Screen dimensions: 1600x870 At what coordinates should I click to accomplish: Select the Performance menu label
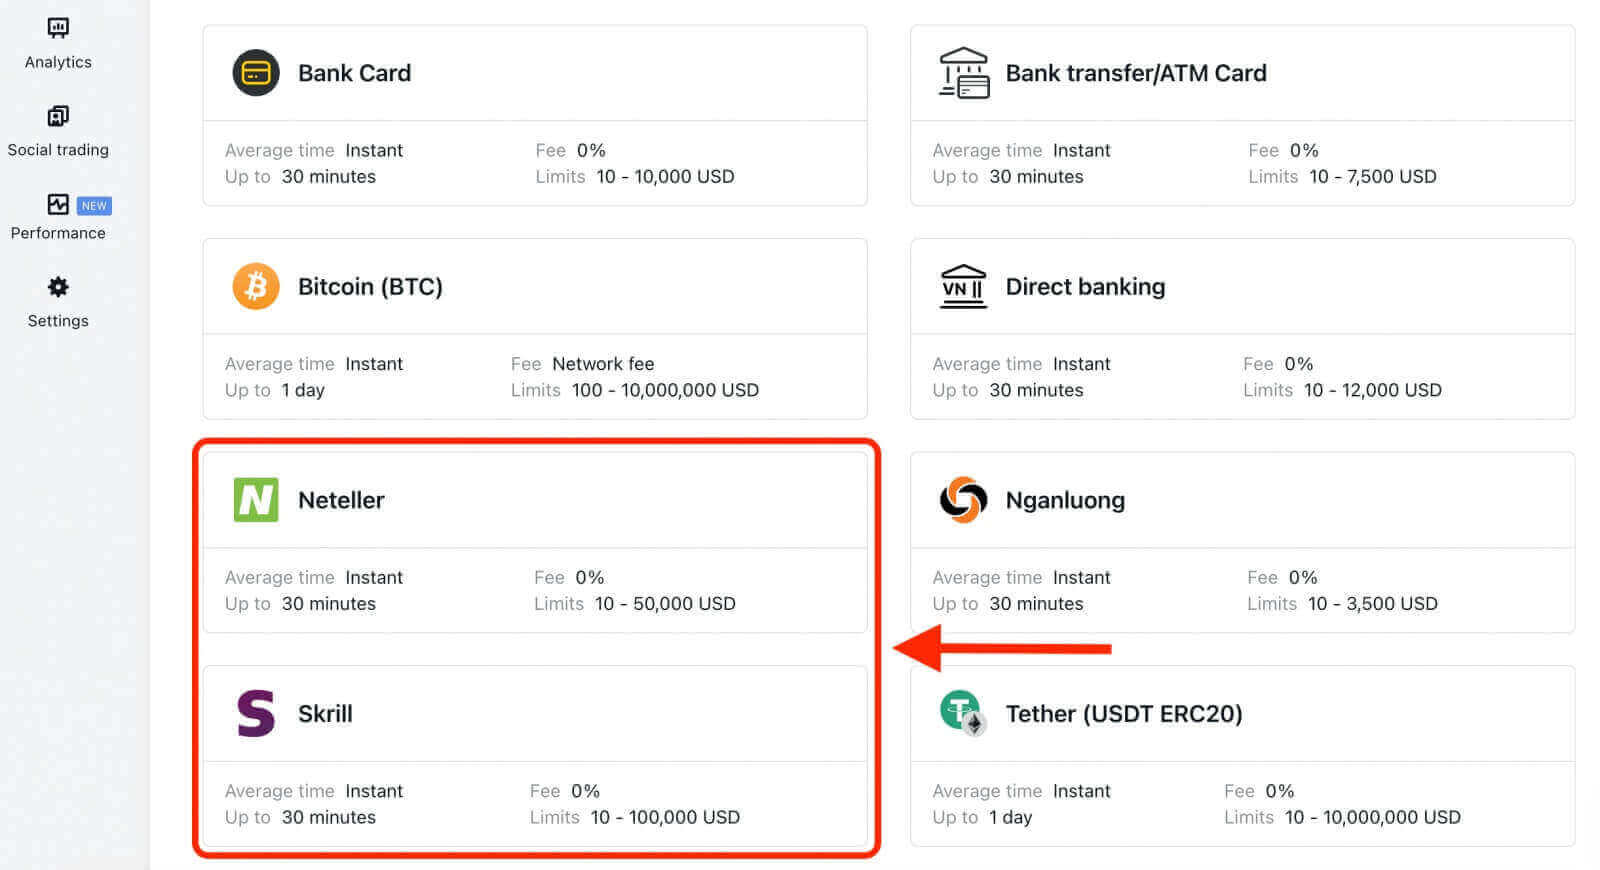(58, 233)
